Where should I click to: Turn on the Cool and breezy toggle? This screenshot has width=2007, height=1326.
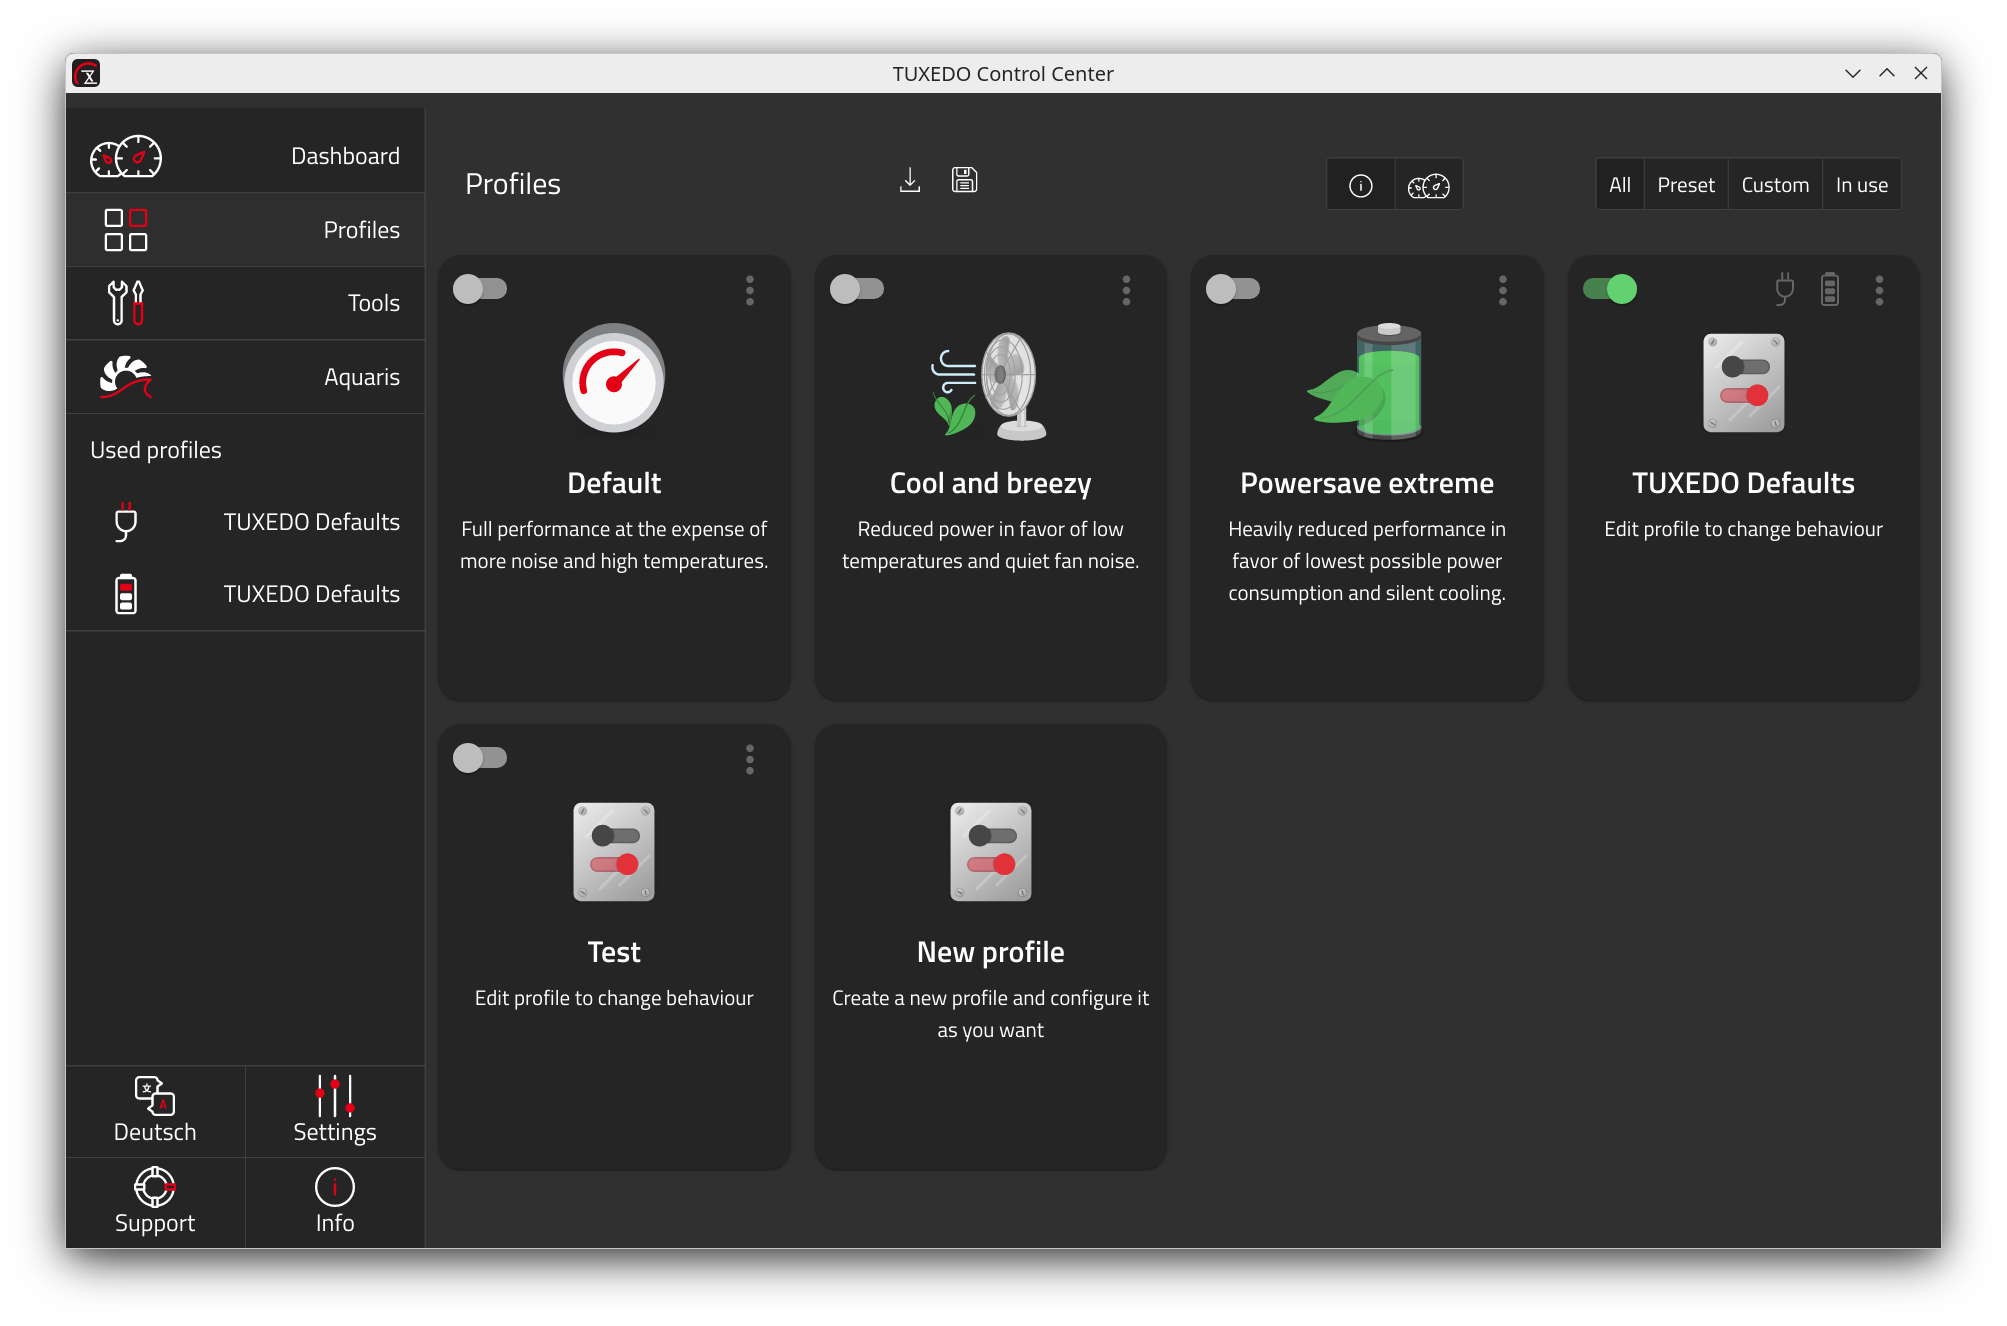(857, 289)
